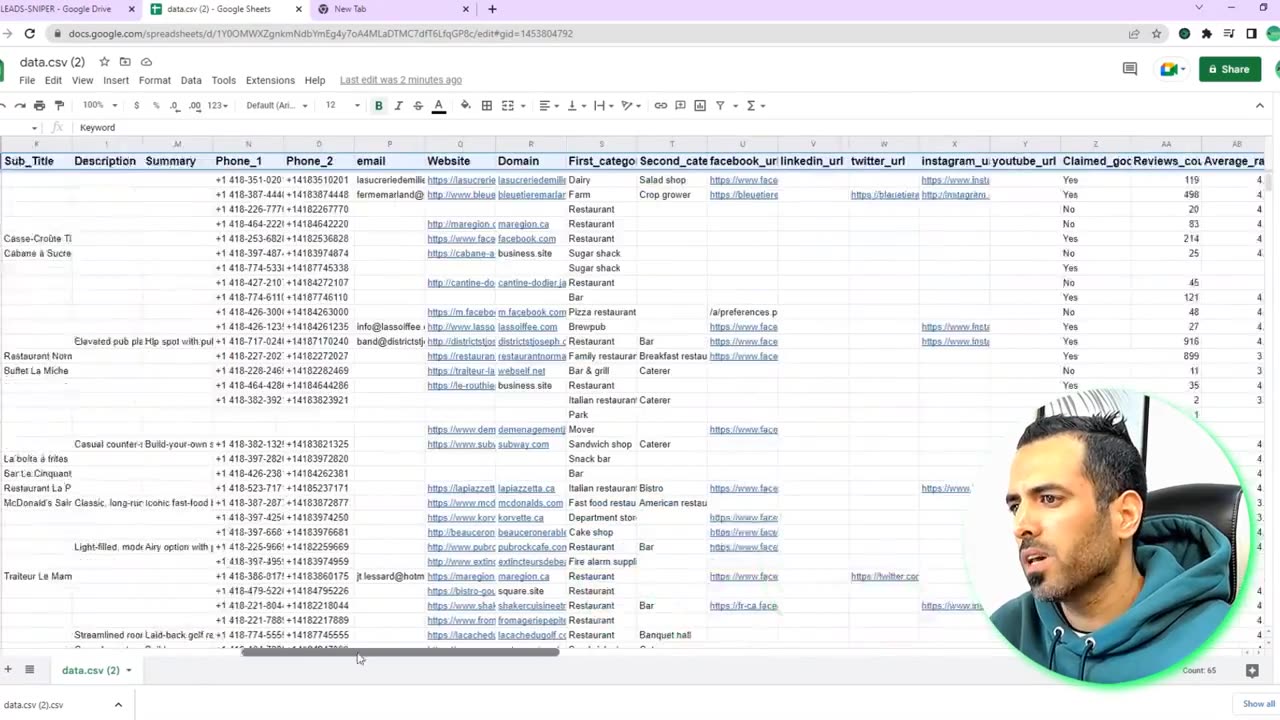Open the Data menu
The image size is (1280, 720).
point(191,80)
